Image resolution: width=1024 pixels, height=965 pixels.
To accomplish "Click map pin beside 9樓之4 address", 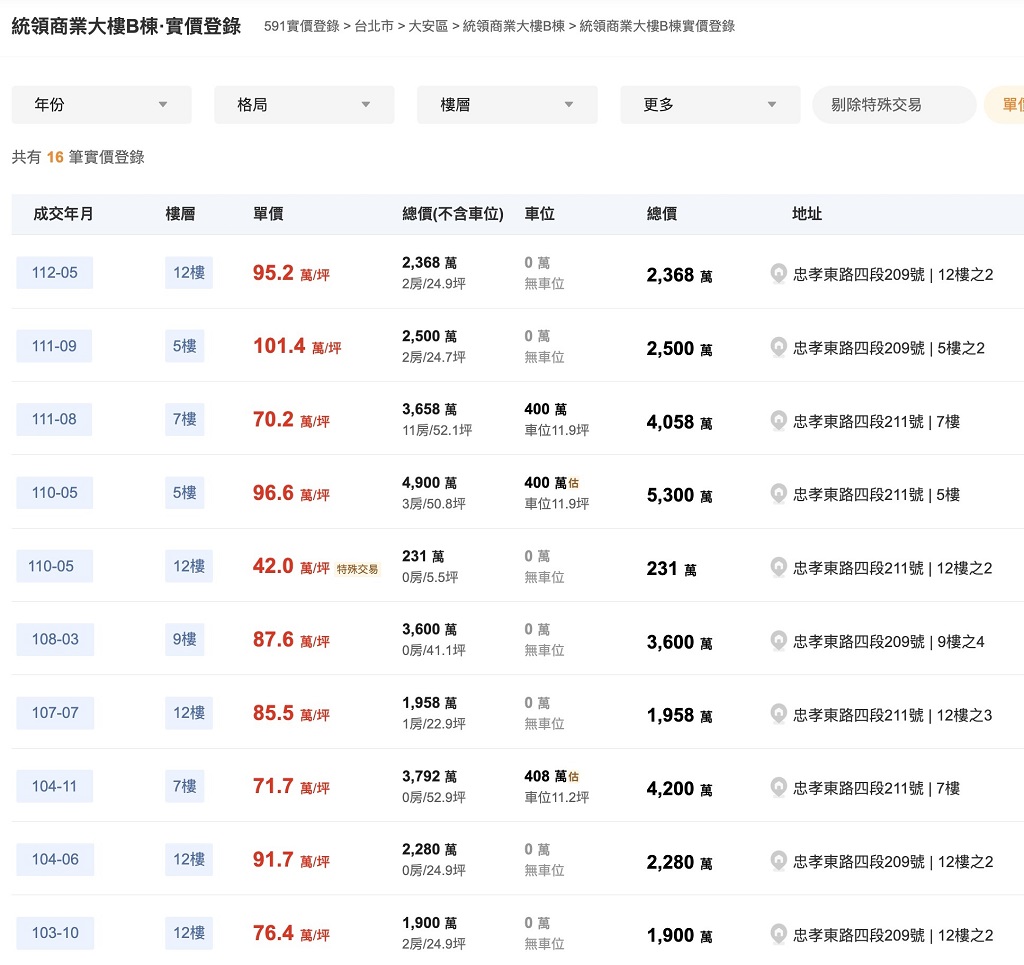I will point(778,641).
